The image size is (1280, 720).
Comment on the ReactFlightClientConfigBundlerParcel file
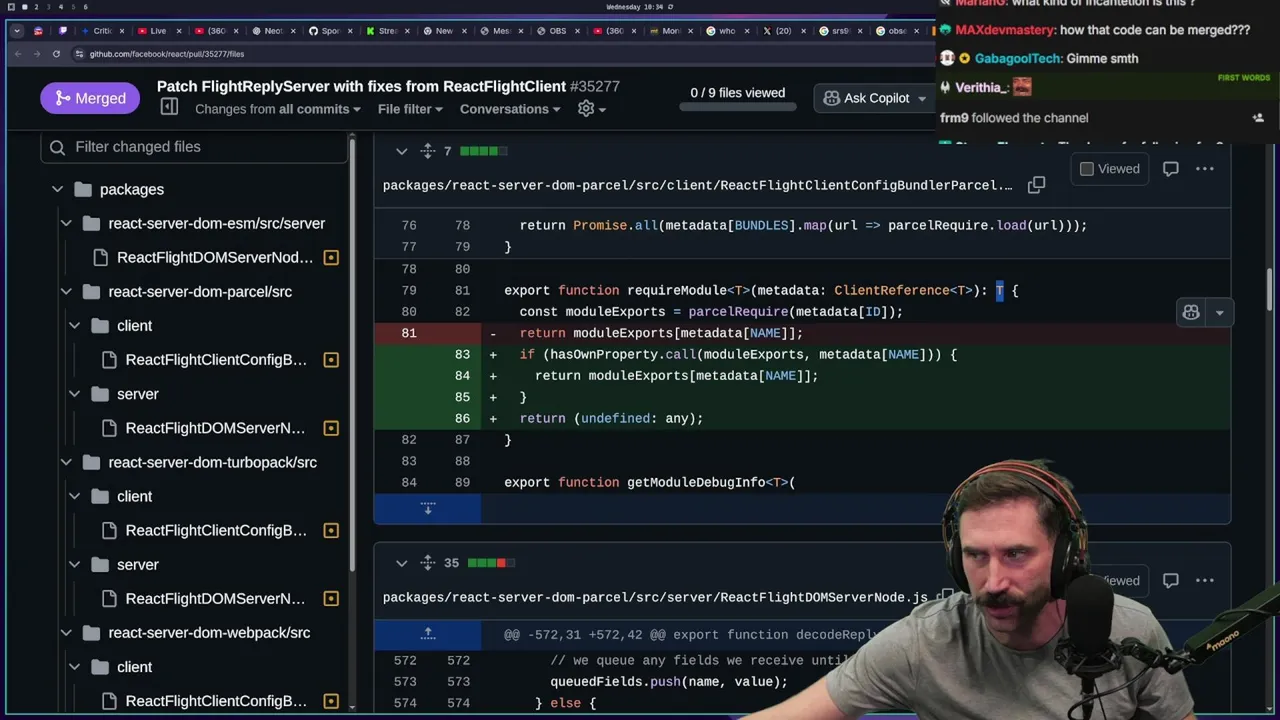1170,169
